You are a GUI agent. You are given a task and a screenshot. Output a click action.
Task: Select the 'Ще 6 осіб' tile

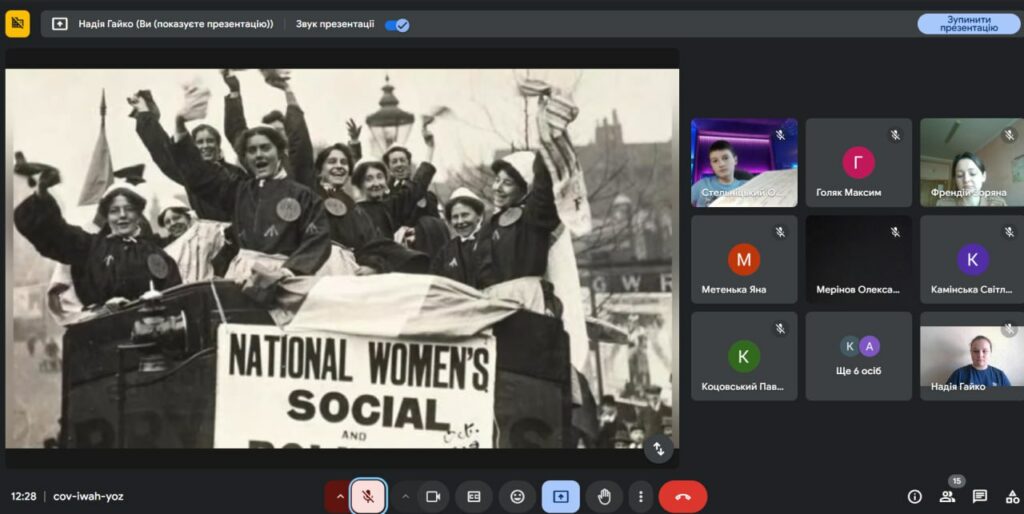[858, 356]
